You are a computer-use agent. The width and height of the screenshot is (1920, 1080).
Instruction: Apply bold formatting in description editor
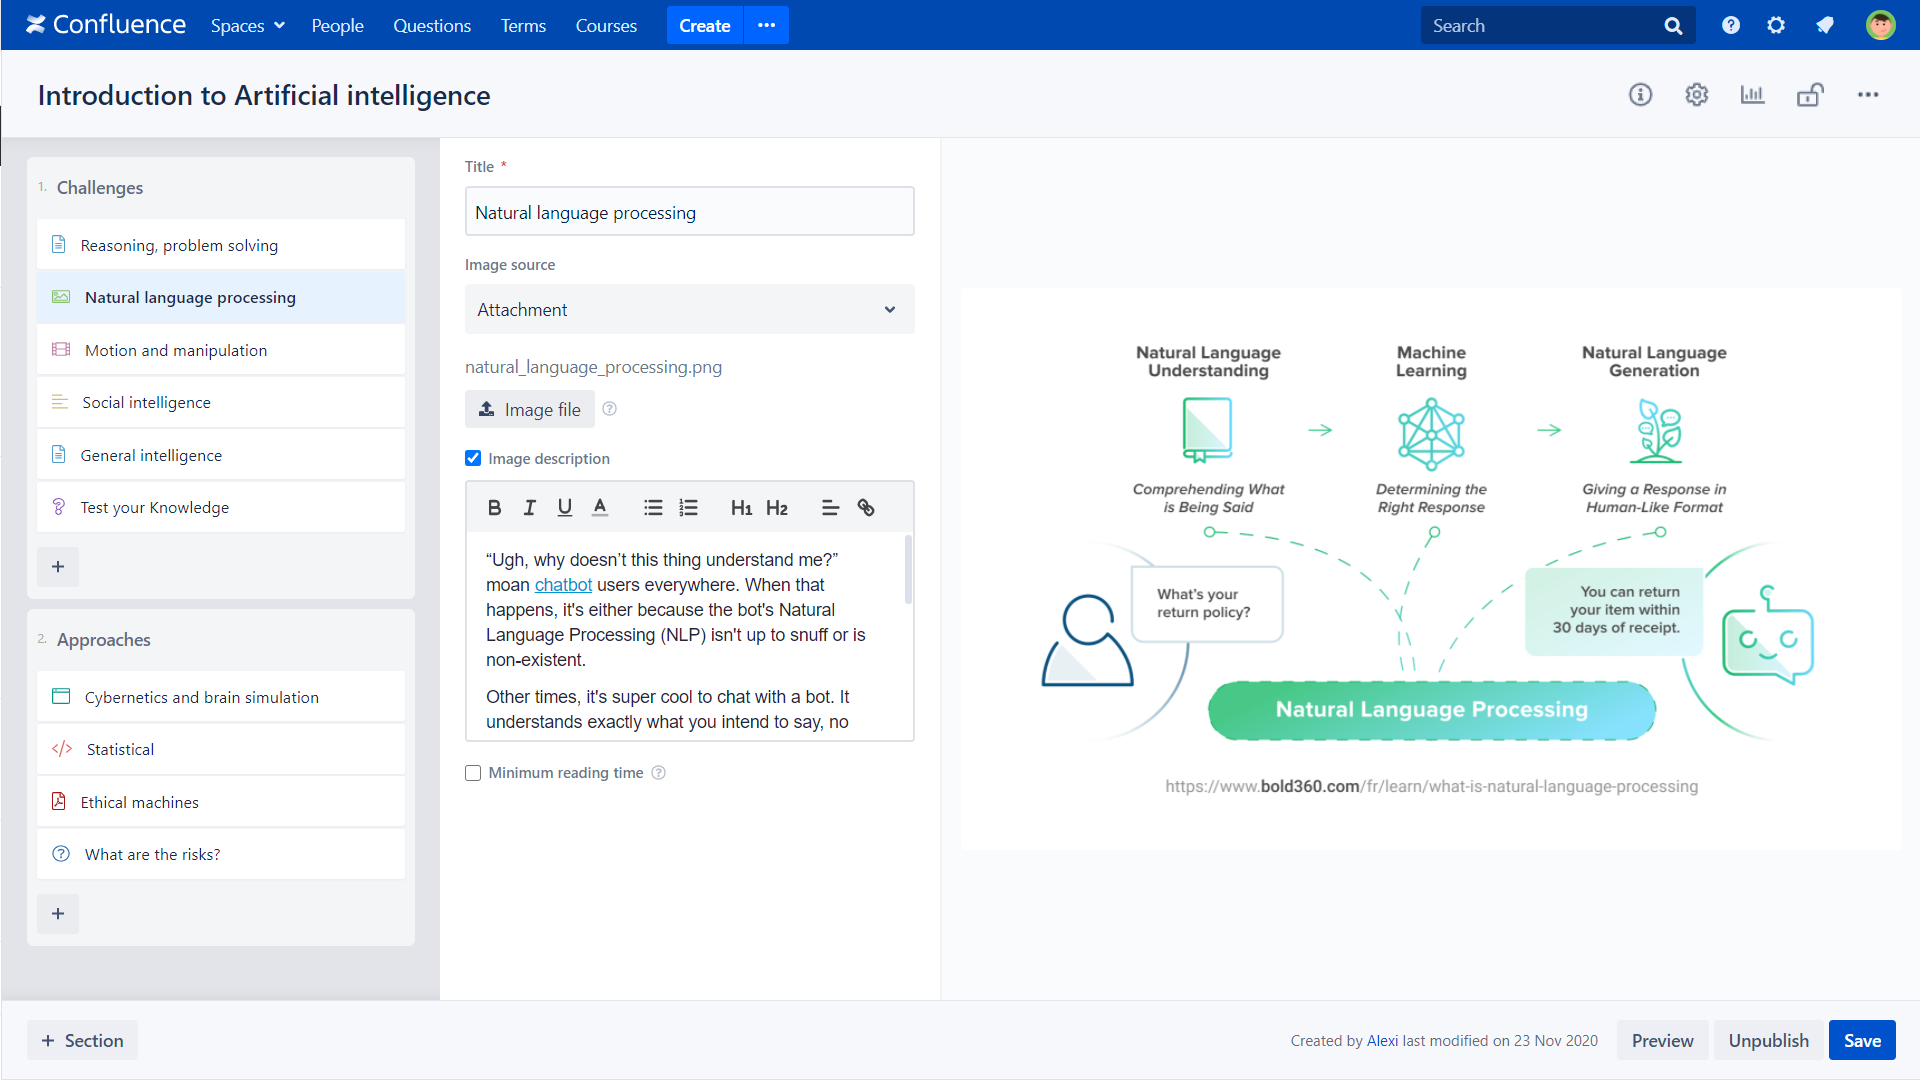494,508
